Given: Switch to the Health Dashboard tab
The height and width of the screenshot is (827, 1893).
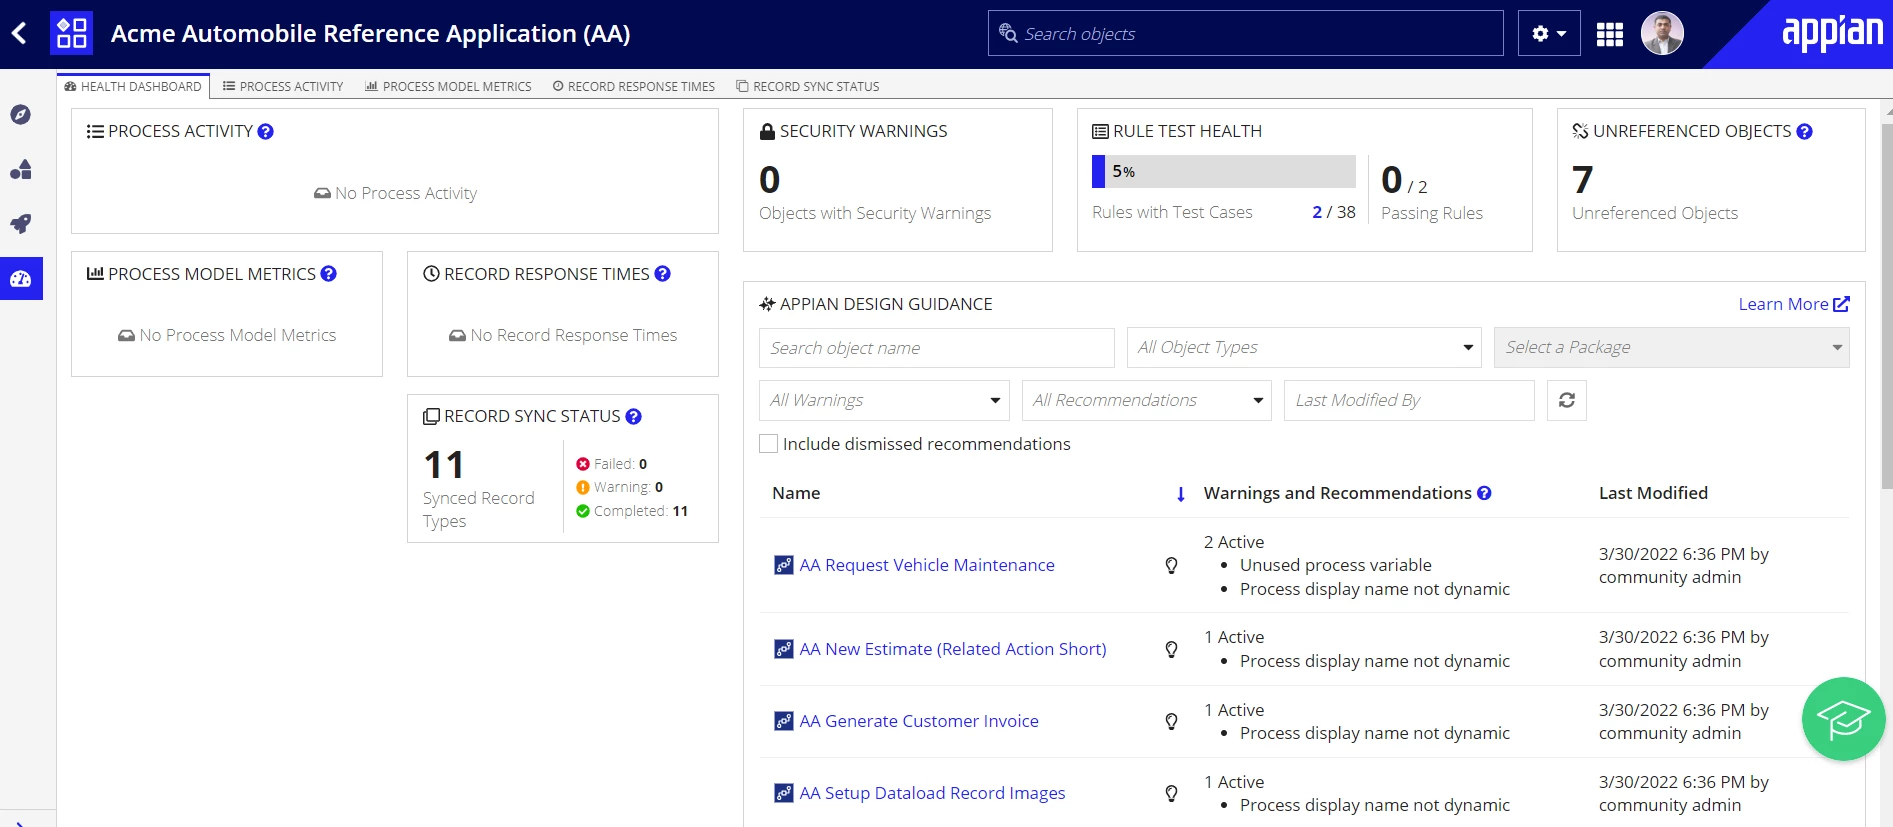Looking at the screenshot, I should click(x=133, y=87).
